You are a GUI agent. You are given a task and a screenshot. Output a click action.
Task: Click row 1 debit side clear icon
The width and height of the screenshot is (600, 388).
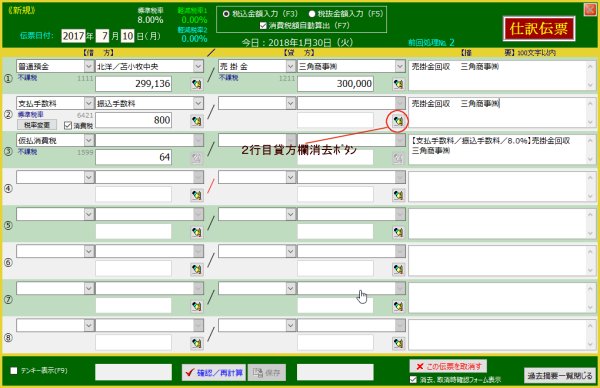(197, 84)
